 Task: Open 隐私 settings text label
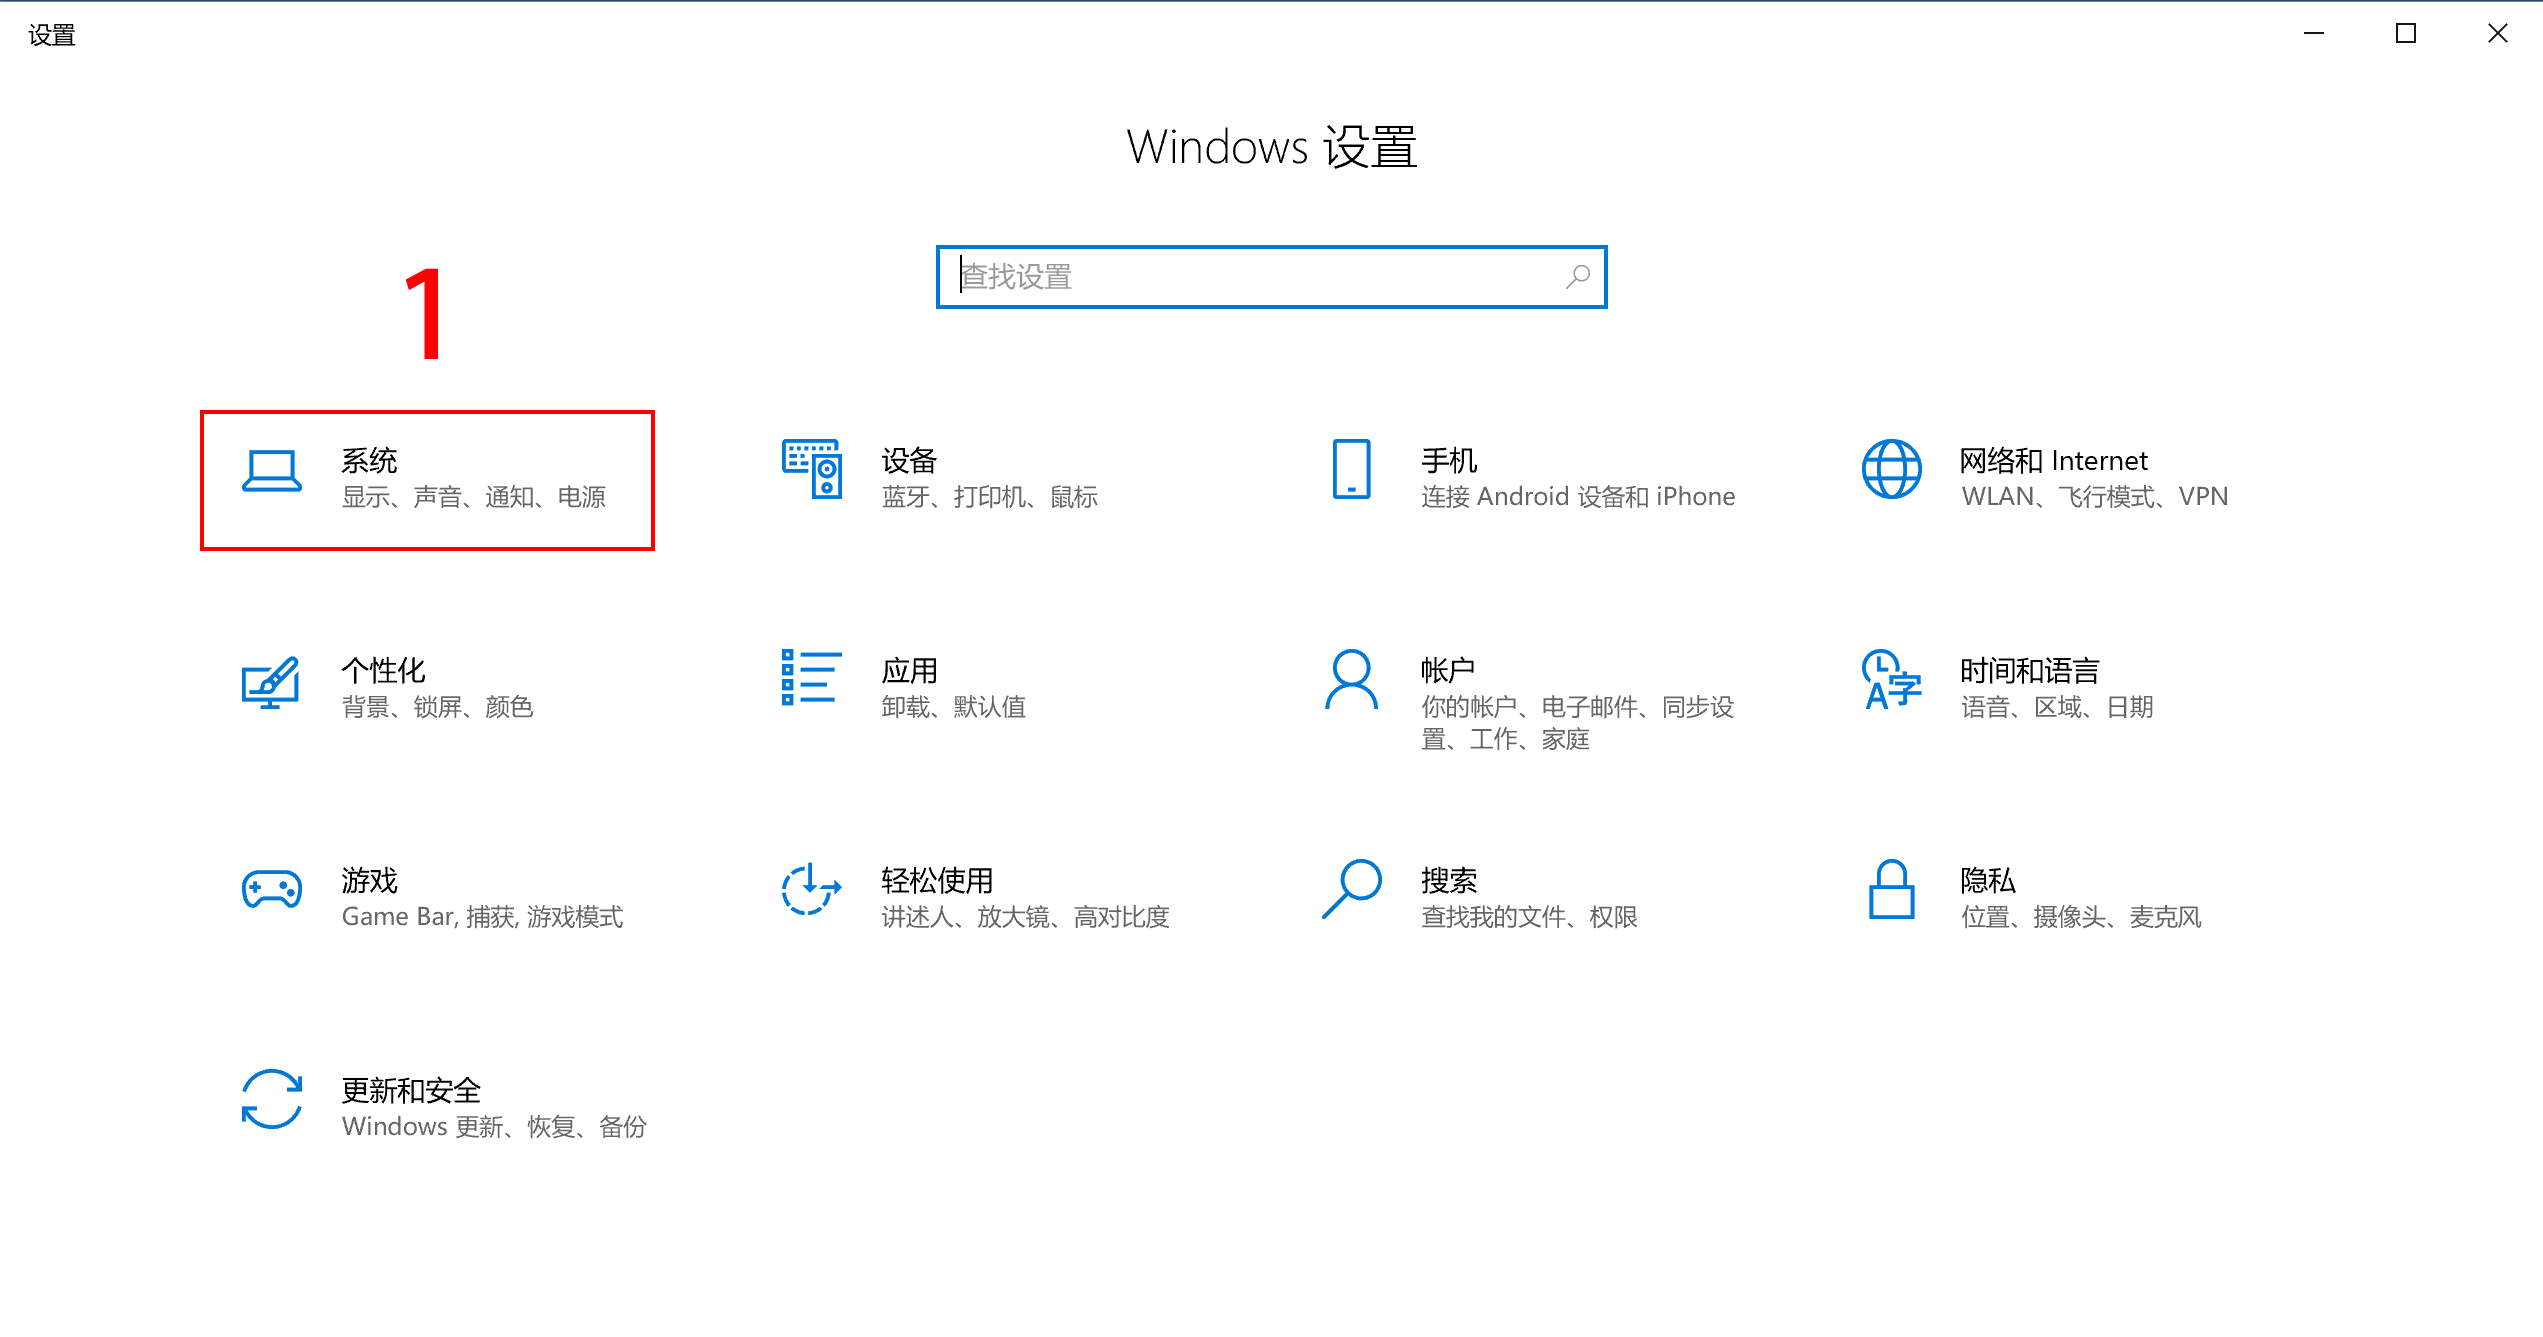pyautogui.click(x=1987, y=881)
